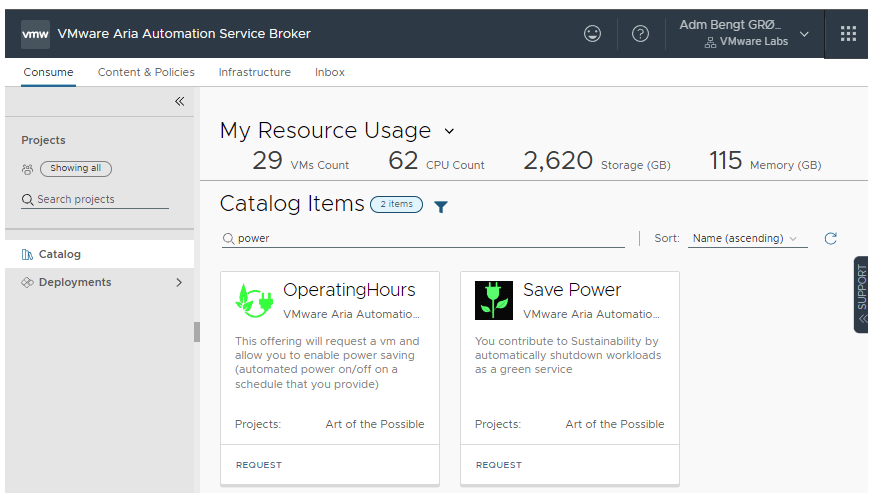Expand My Resource Usage chevron
Image resolution: width=881 pixels, height=503 pixels.
[449, 132]
